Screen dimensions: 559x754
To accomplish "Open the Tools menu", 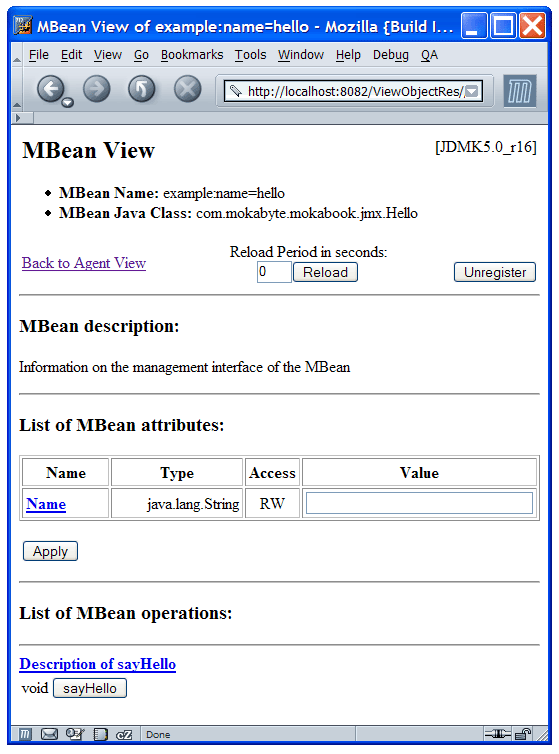I will point(250,55).
